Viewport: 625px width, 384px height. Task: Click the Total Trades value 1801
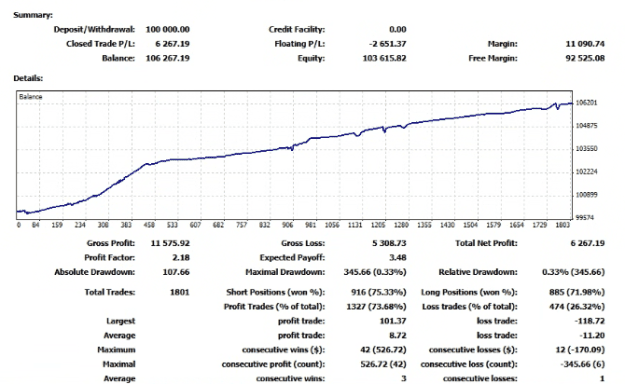pos(179,292)
